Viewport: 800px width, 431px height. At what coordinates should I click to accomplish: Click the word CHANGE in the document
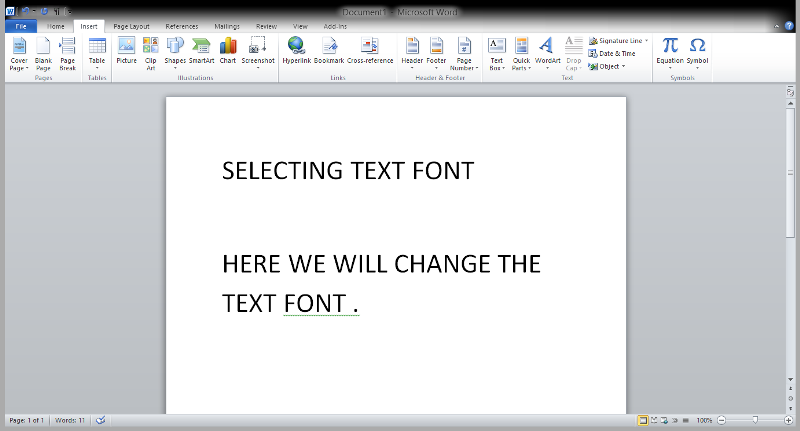pyautogui.click(x=443, y=264)
